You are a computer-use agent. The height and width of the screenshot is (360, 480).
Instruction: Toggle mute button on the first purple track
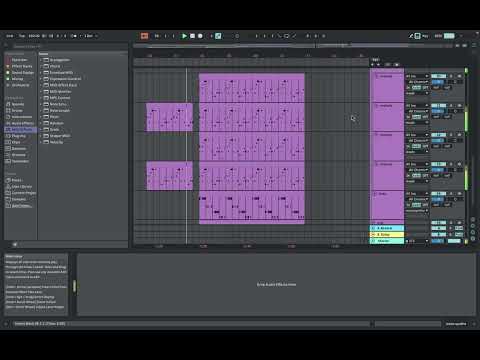click(459, 76)
